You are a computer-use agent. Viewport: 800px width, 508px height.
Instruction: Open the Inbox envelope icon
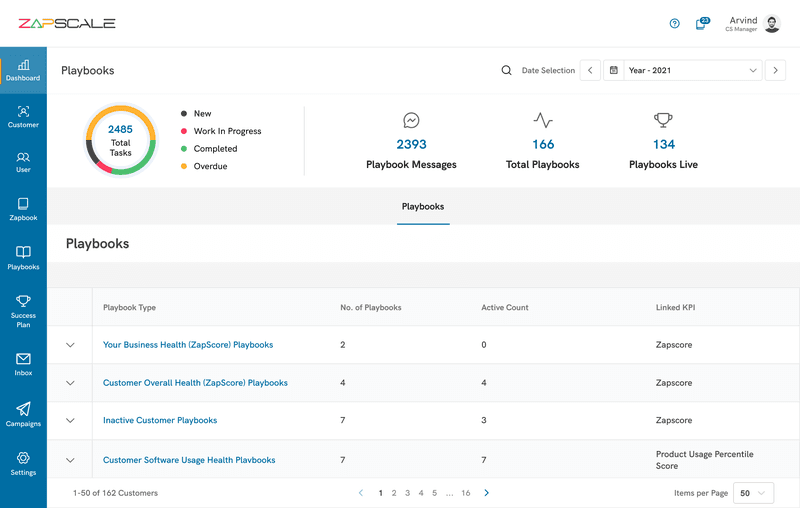[x=23, y=359]
